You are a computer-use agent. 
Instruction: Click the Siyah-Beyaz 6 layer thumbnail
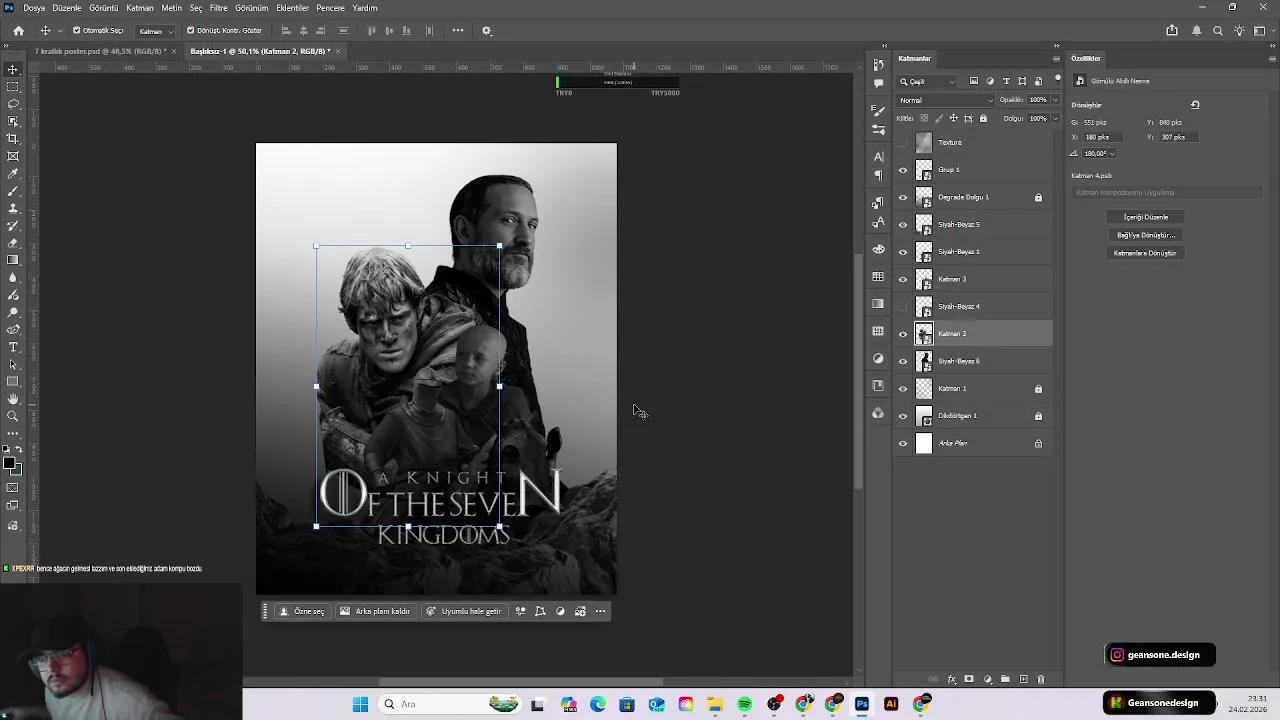pos(924,361)
